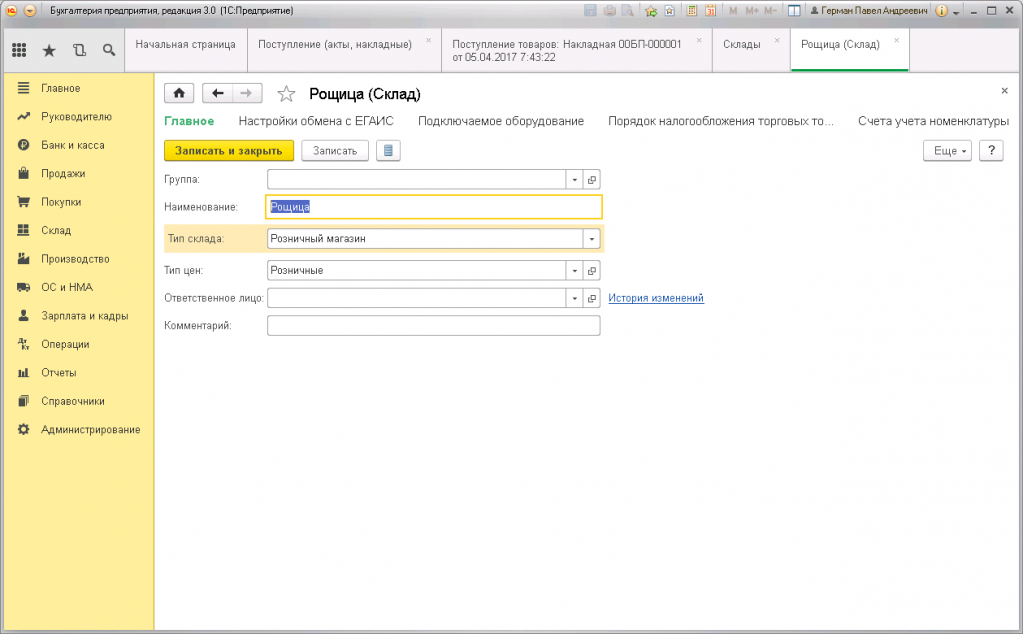Open the sections menu grid icon
The image size is (1023, 634).
click(x=19, y=49)
